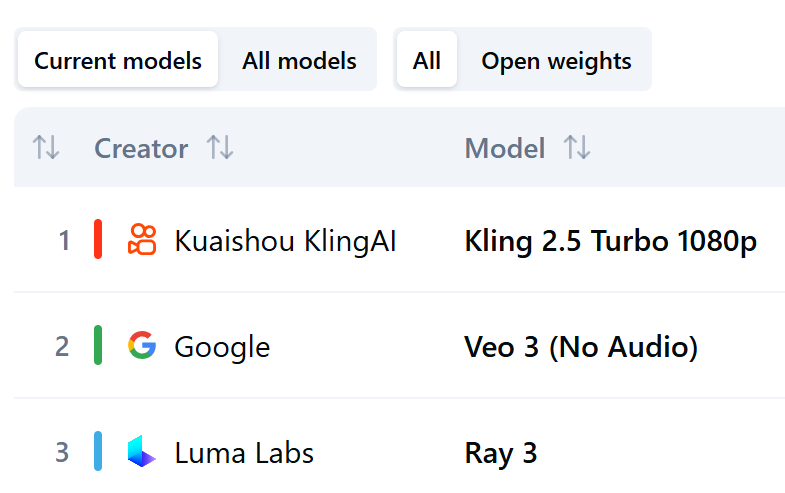Click the Luma Labs logo icon
The image size is (785, 493).
point(142,452)
